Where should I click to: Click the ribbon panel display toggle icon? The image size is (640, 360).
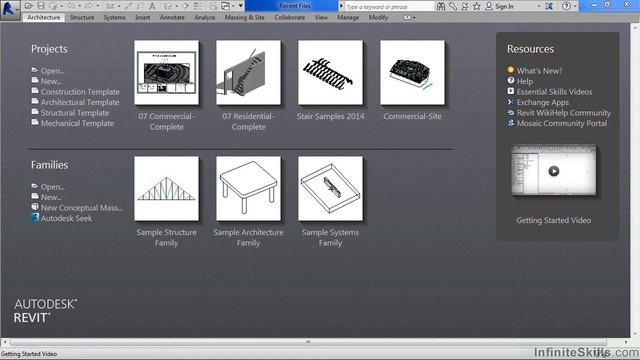pyautogui.click(x=407, y=18)
